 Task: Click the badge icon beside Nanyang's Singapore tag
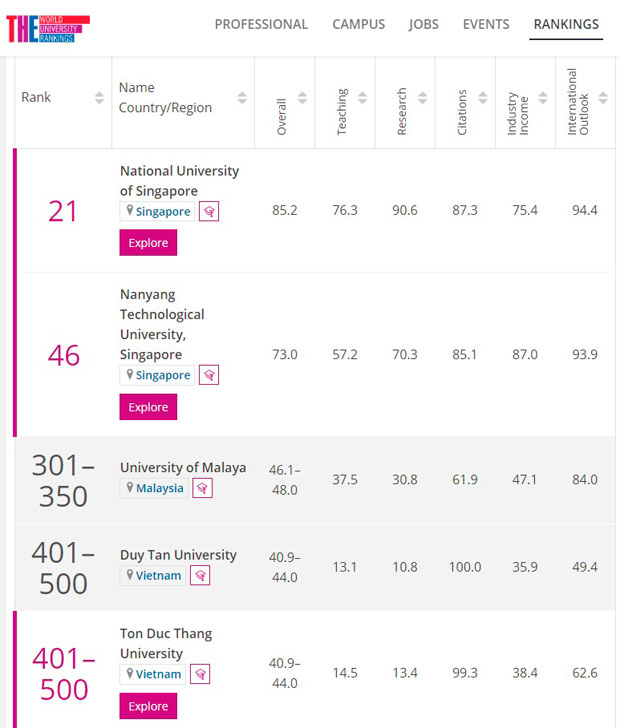pyautogui.click(x=209, y=375)
